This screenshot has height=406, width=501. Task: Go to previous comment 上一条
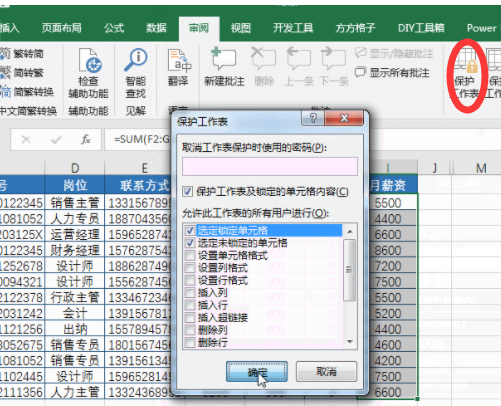(x=299, y=67)
